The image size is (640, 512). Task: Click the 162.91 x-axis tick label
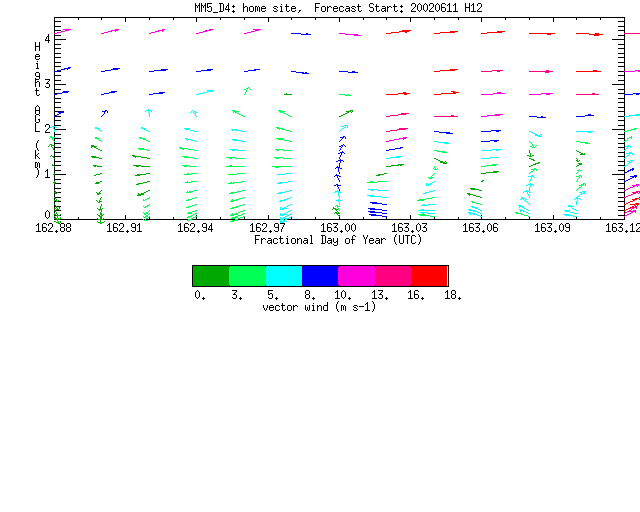tap(124, 228)
